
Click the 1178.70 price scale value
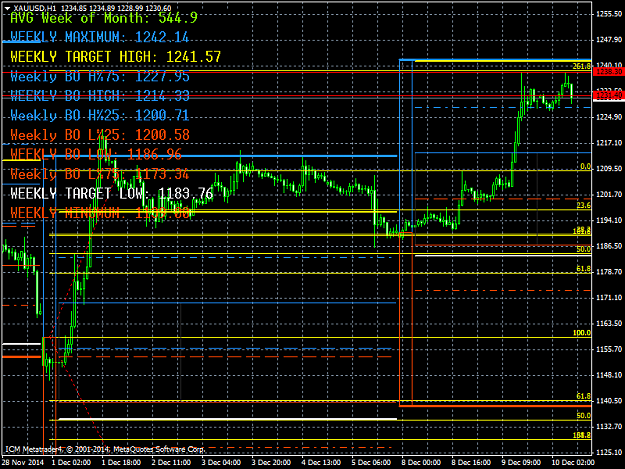[609, 272]
